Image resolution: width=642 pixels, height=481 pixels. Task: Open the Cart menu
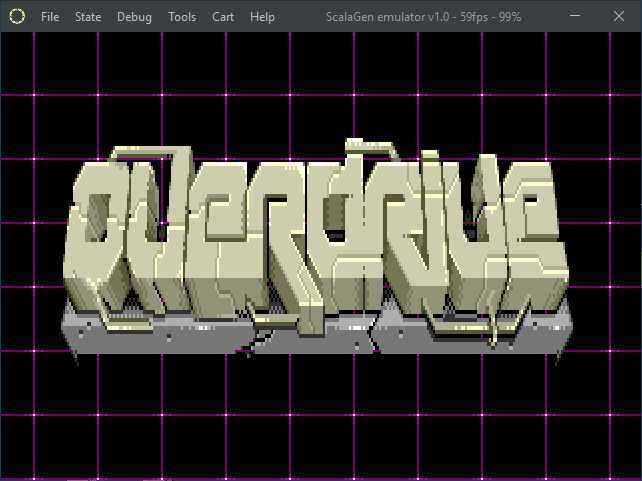tap(223, 17)
